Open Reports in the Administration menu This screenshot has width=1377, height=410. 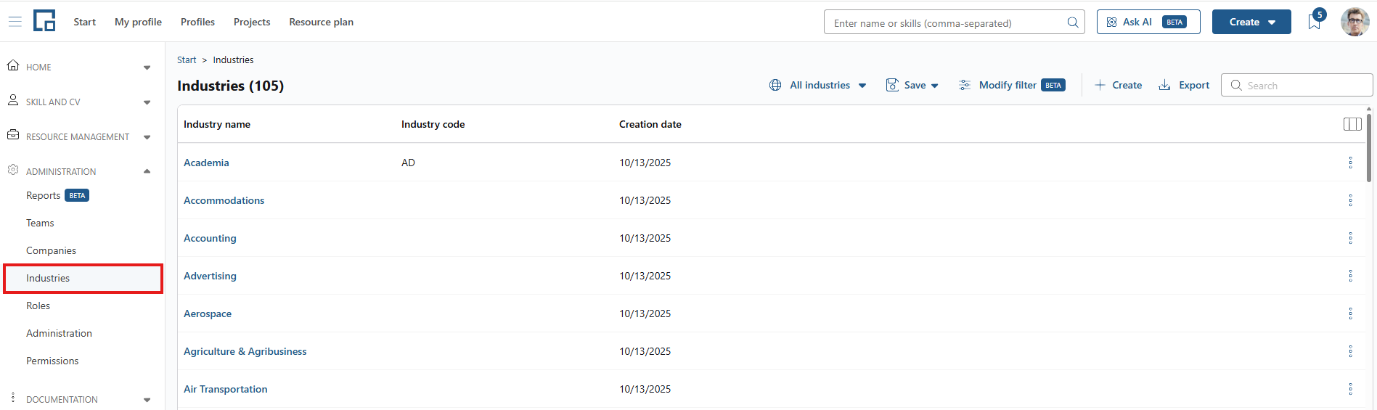(43, 195)
